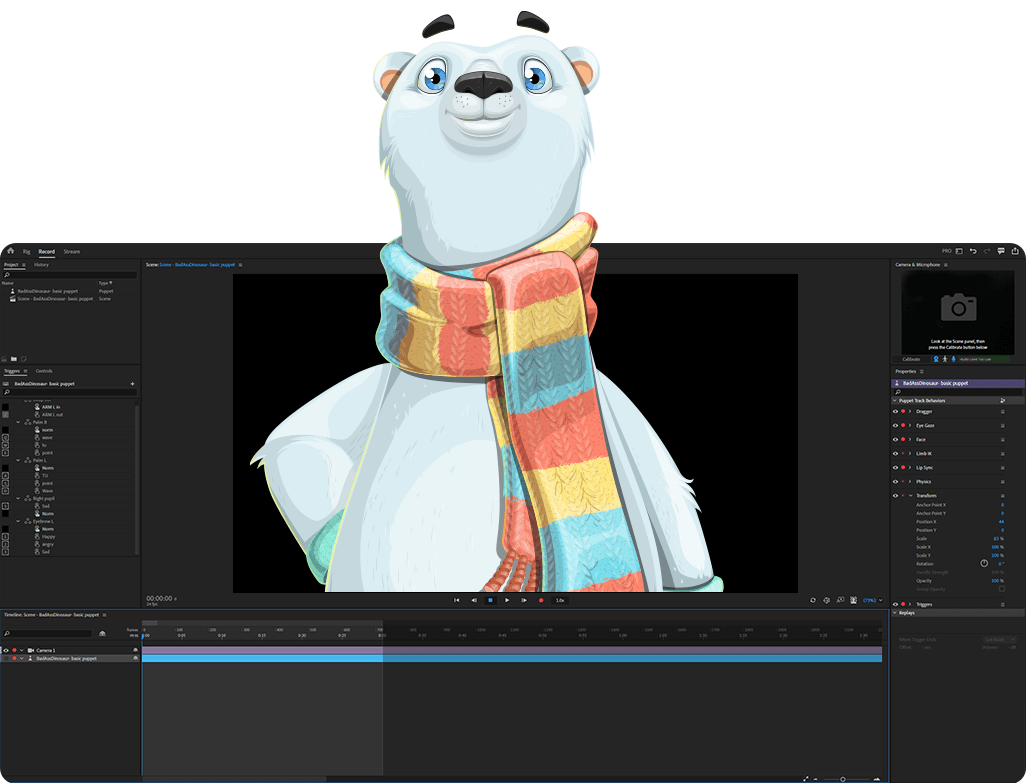Screen dimensions: 1026x783
Task: Click the new folder icon in Project panel
Action: pyautogui.click(x=14, y=358)
